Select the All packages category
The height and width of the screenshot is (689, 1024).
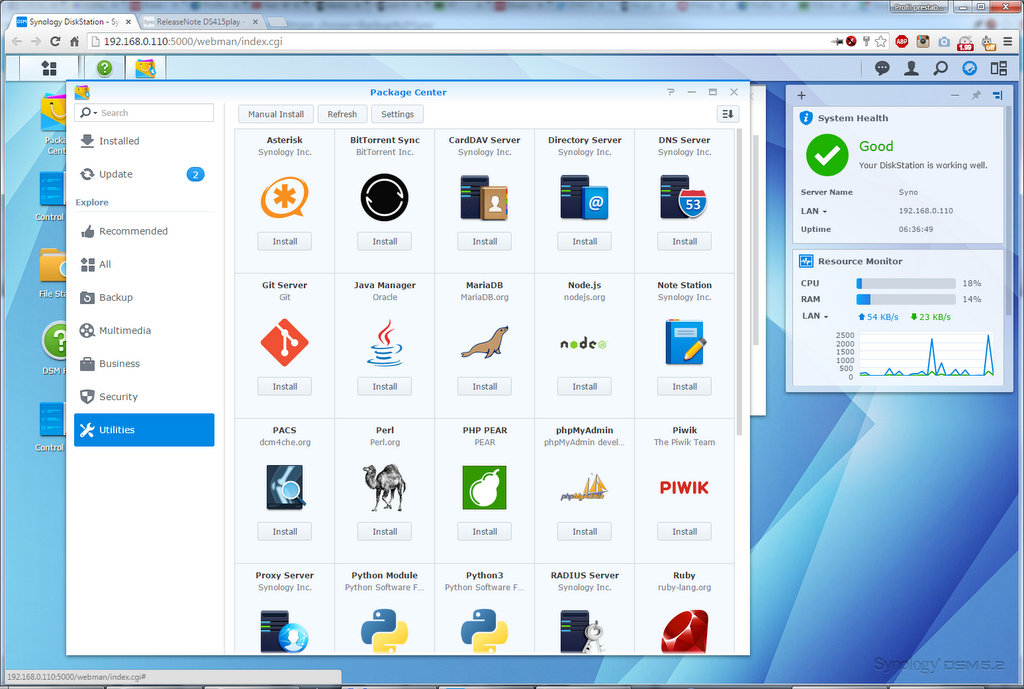coord(144,264)
